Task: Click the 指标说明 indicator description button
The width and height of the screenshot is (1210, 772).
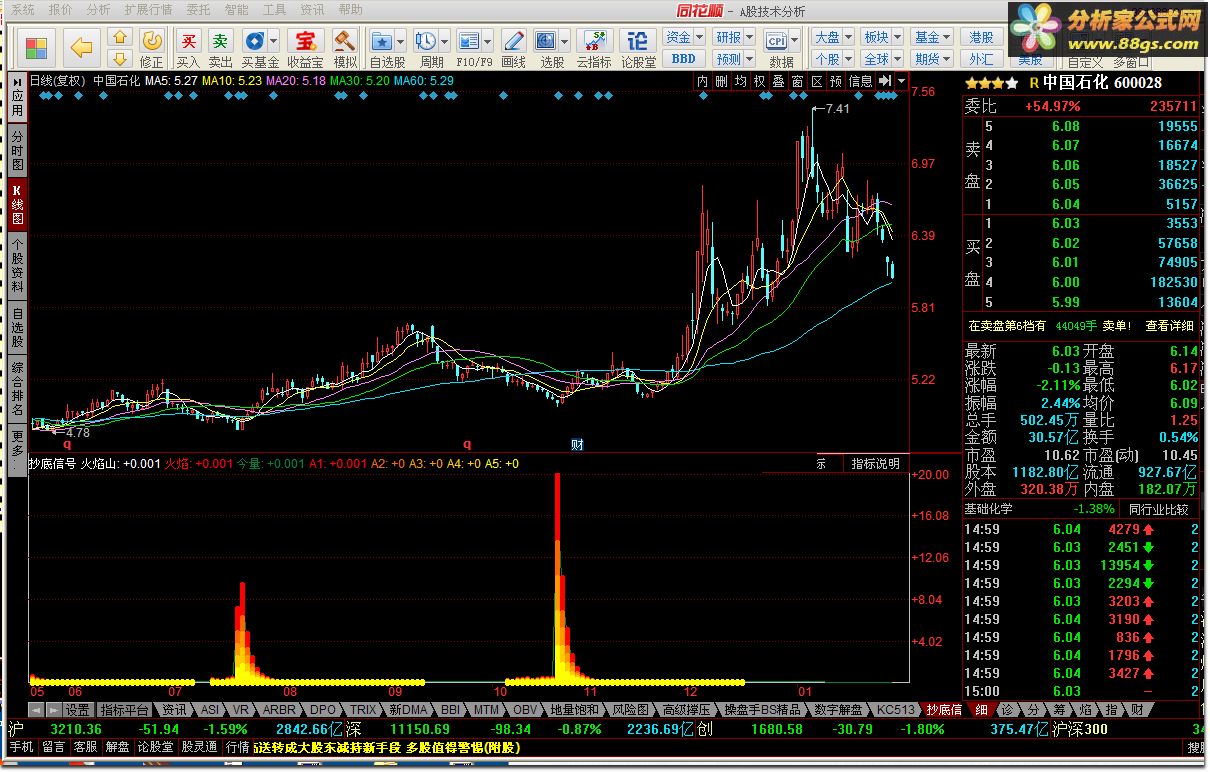Action: coord(875,464)
